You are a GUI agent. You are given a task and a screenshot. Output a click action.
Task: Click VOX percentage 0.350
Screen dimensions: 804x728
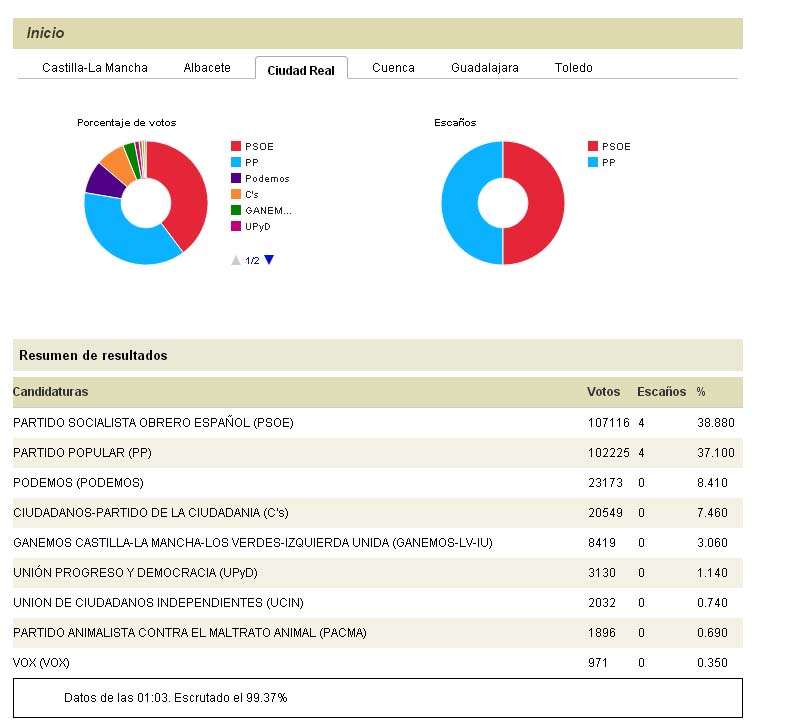[x=712, y=663]
